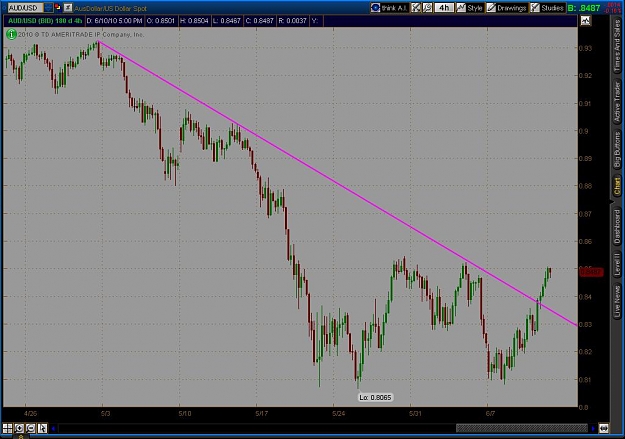The image size is (625, 439).
Task: Click the 0.93 price axis label
Action: coord(585,48)
